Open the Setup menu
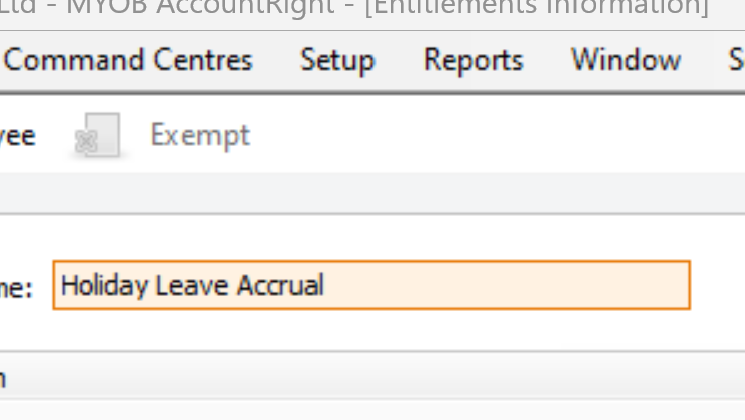The width and height of the screenshot is (745, 420). click(x=337, y=60)
